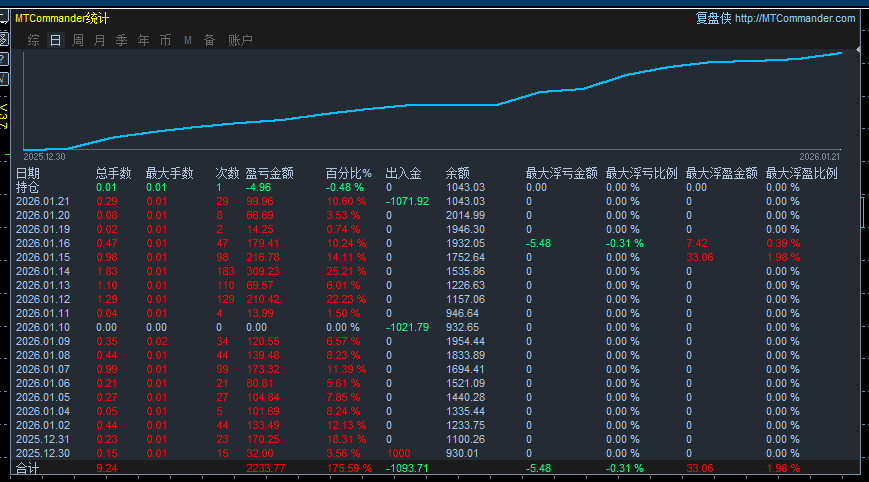This screenshot has width=869, height=482.
Task: Select the 2026.01.20 row date
Action: [43, 215]
